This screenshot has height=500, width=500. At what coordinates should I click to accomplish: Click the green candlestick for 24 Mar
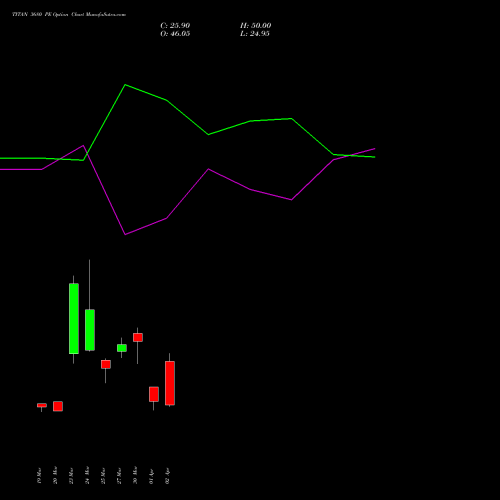pyautogui.click(x=90, y=330)
